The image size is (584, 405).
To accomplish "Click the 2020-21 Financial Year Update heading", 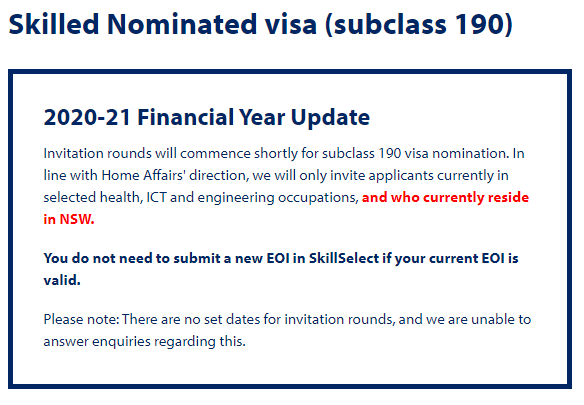I will click(x=207, y=117).
